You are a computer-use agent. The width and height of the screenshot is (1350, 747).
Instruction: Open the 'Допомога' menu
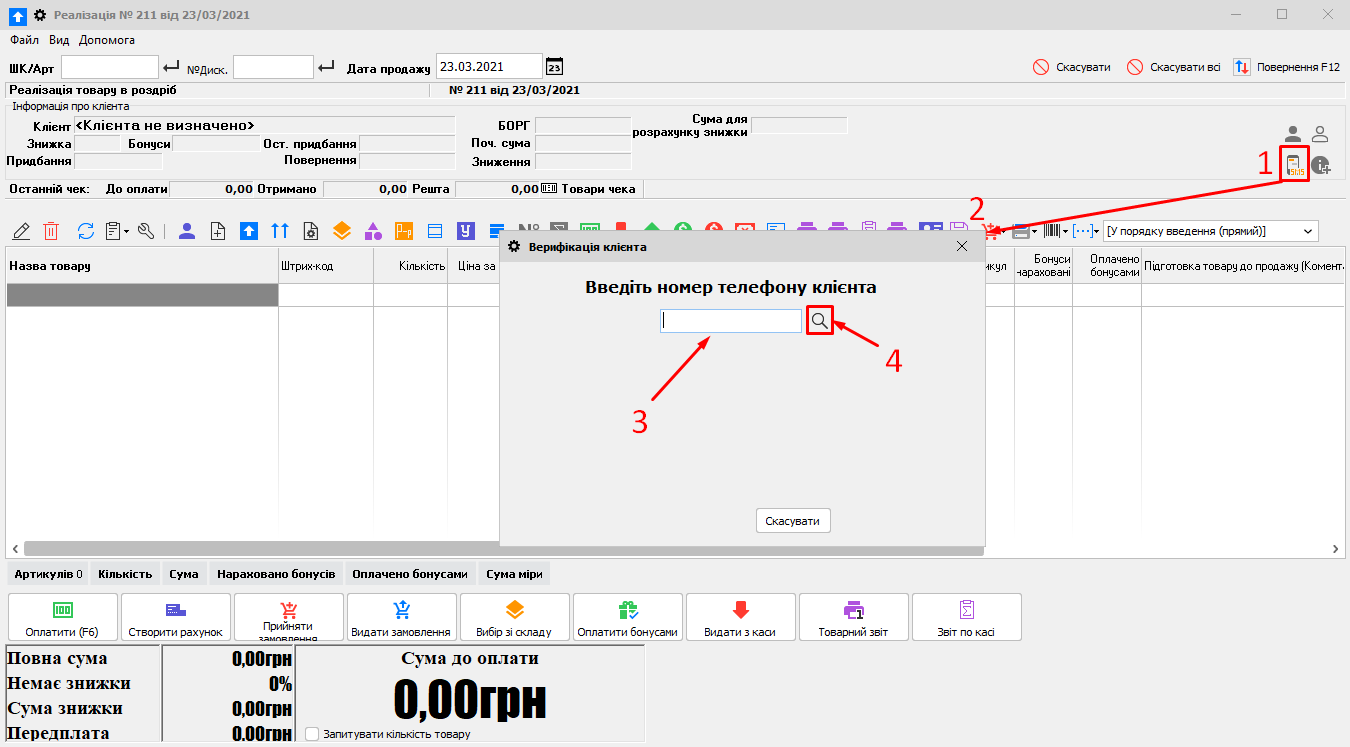point(106,40)
